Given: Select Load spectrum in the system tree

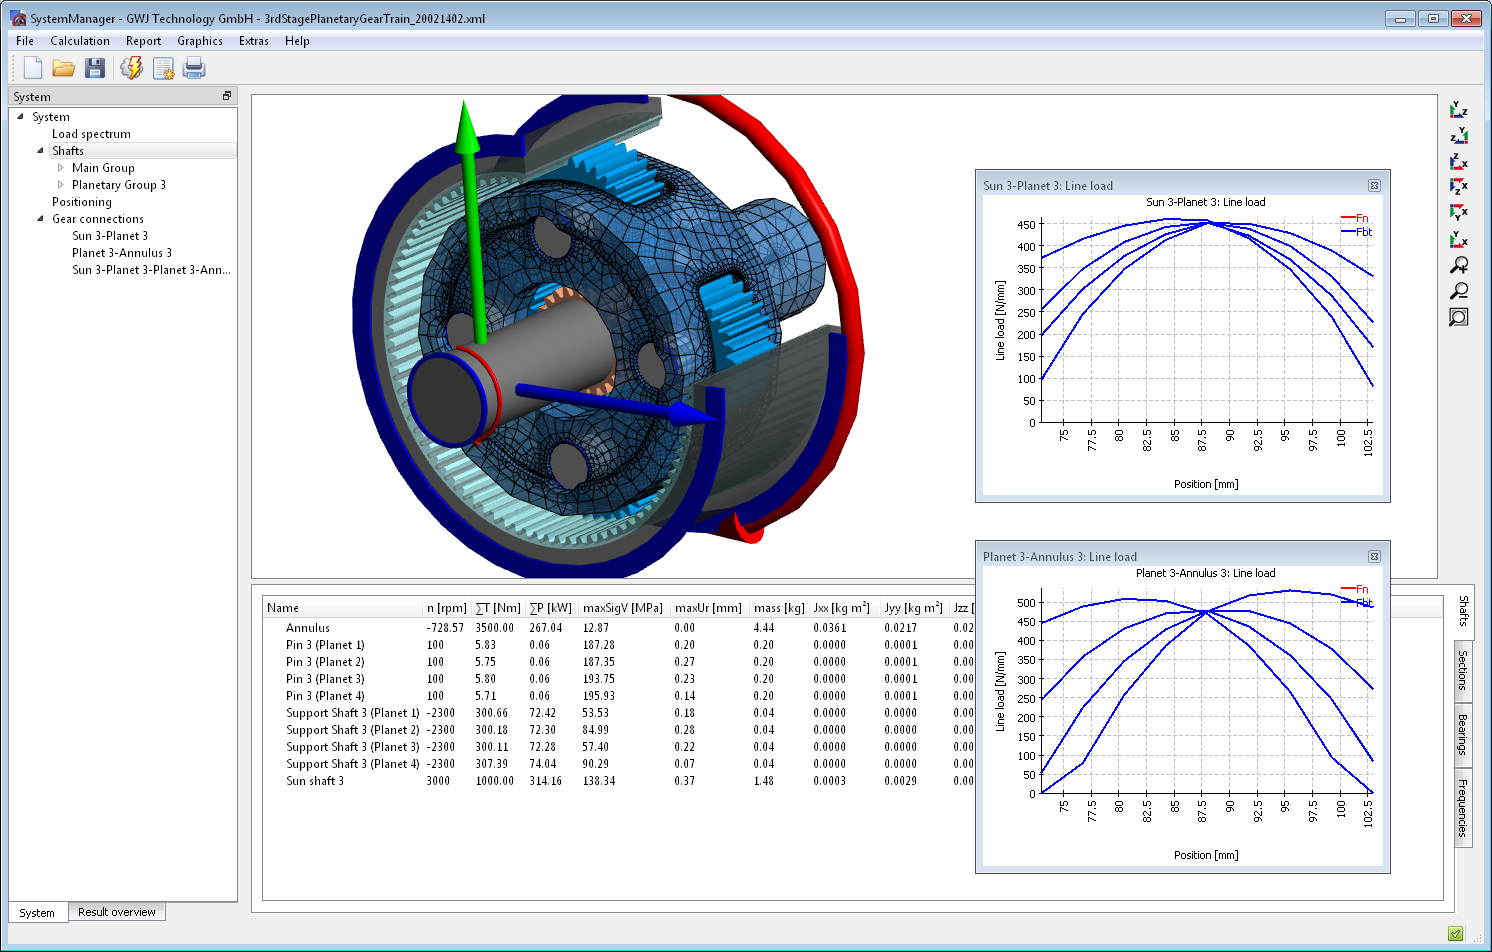Looking at the screenshot, I should 91,134.
